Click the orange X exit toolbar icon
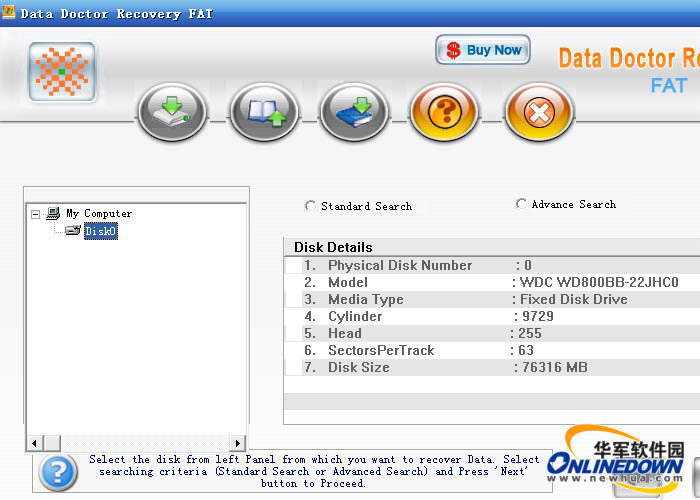 (x=539, y=112)
